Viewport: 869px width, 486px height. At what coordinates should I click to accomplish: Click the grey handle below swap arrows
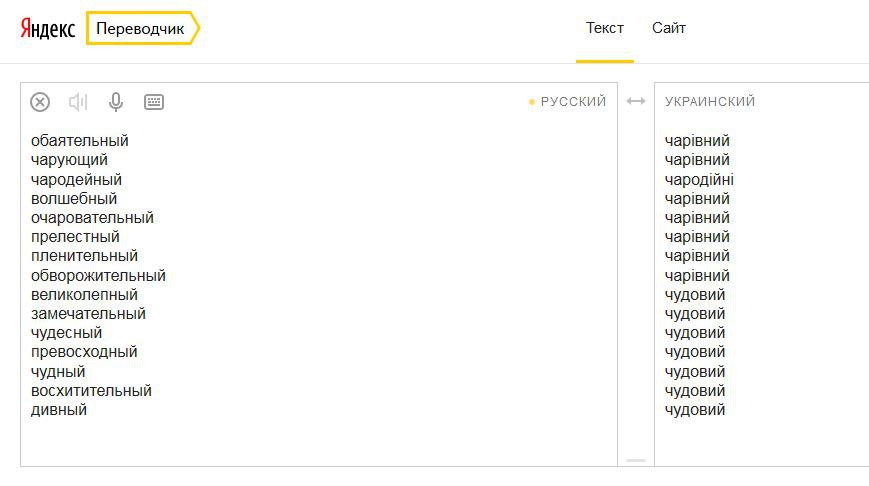click(x=636, y=460)
